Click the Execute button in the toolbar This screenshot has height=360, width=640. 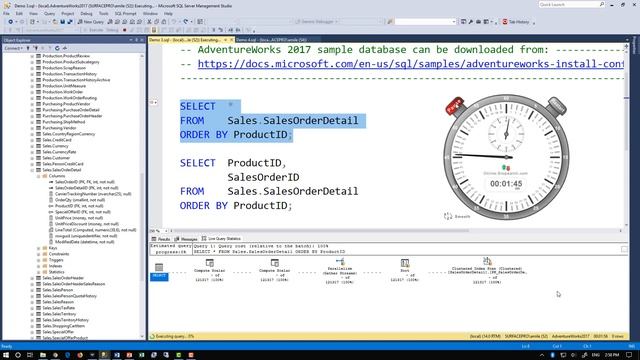click(93, 30)
